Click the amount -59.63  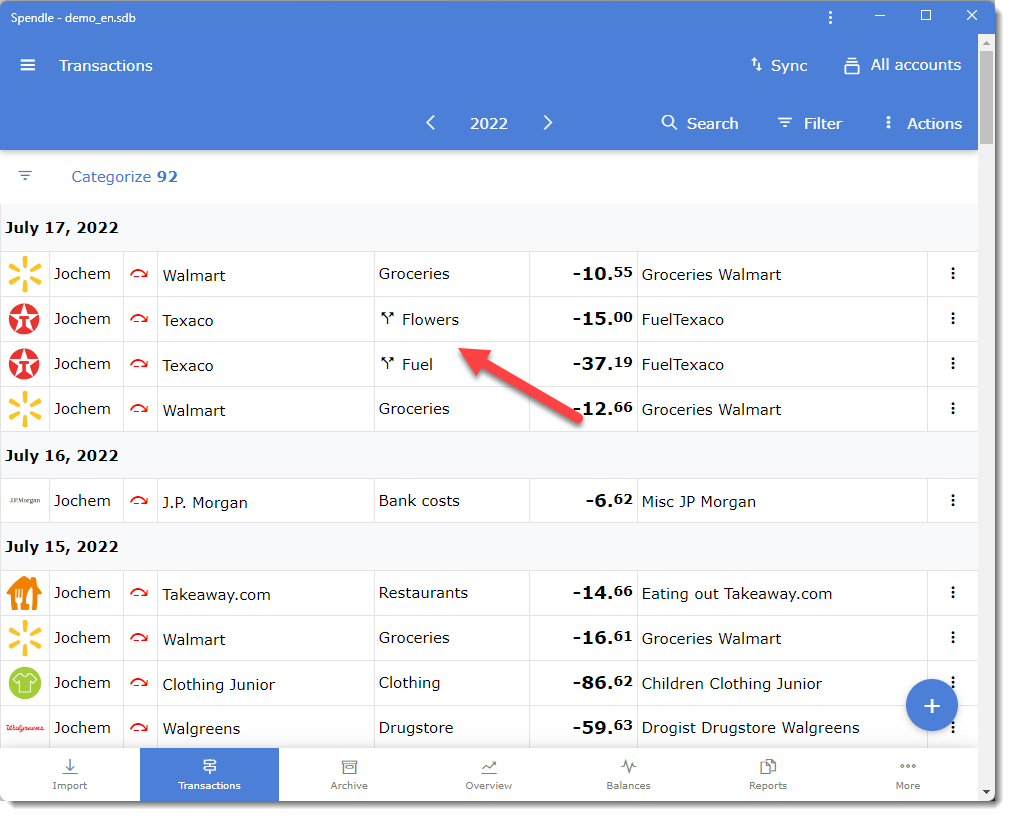(x=602, y=727)
